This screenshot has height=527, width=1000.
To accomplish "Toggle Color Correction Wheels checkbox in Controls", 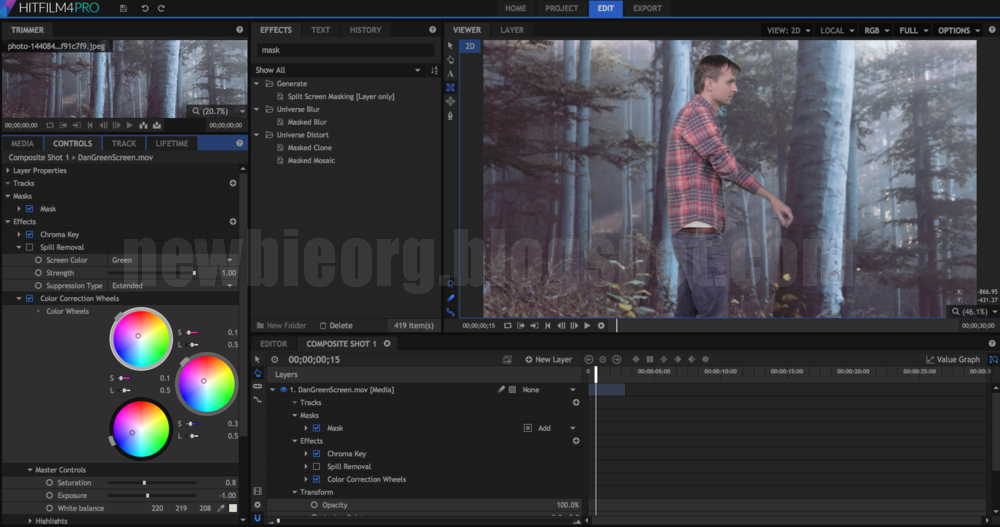I will pos(29,298).
